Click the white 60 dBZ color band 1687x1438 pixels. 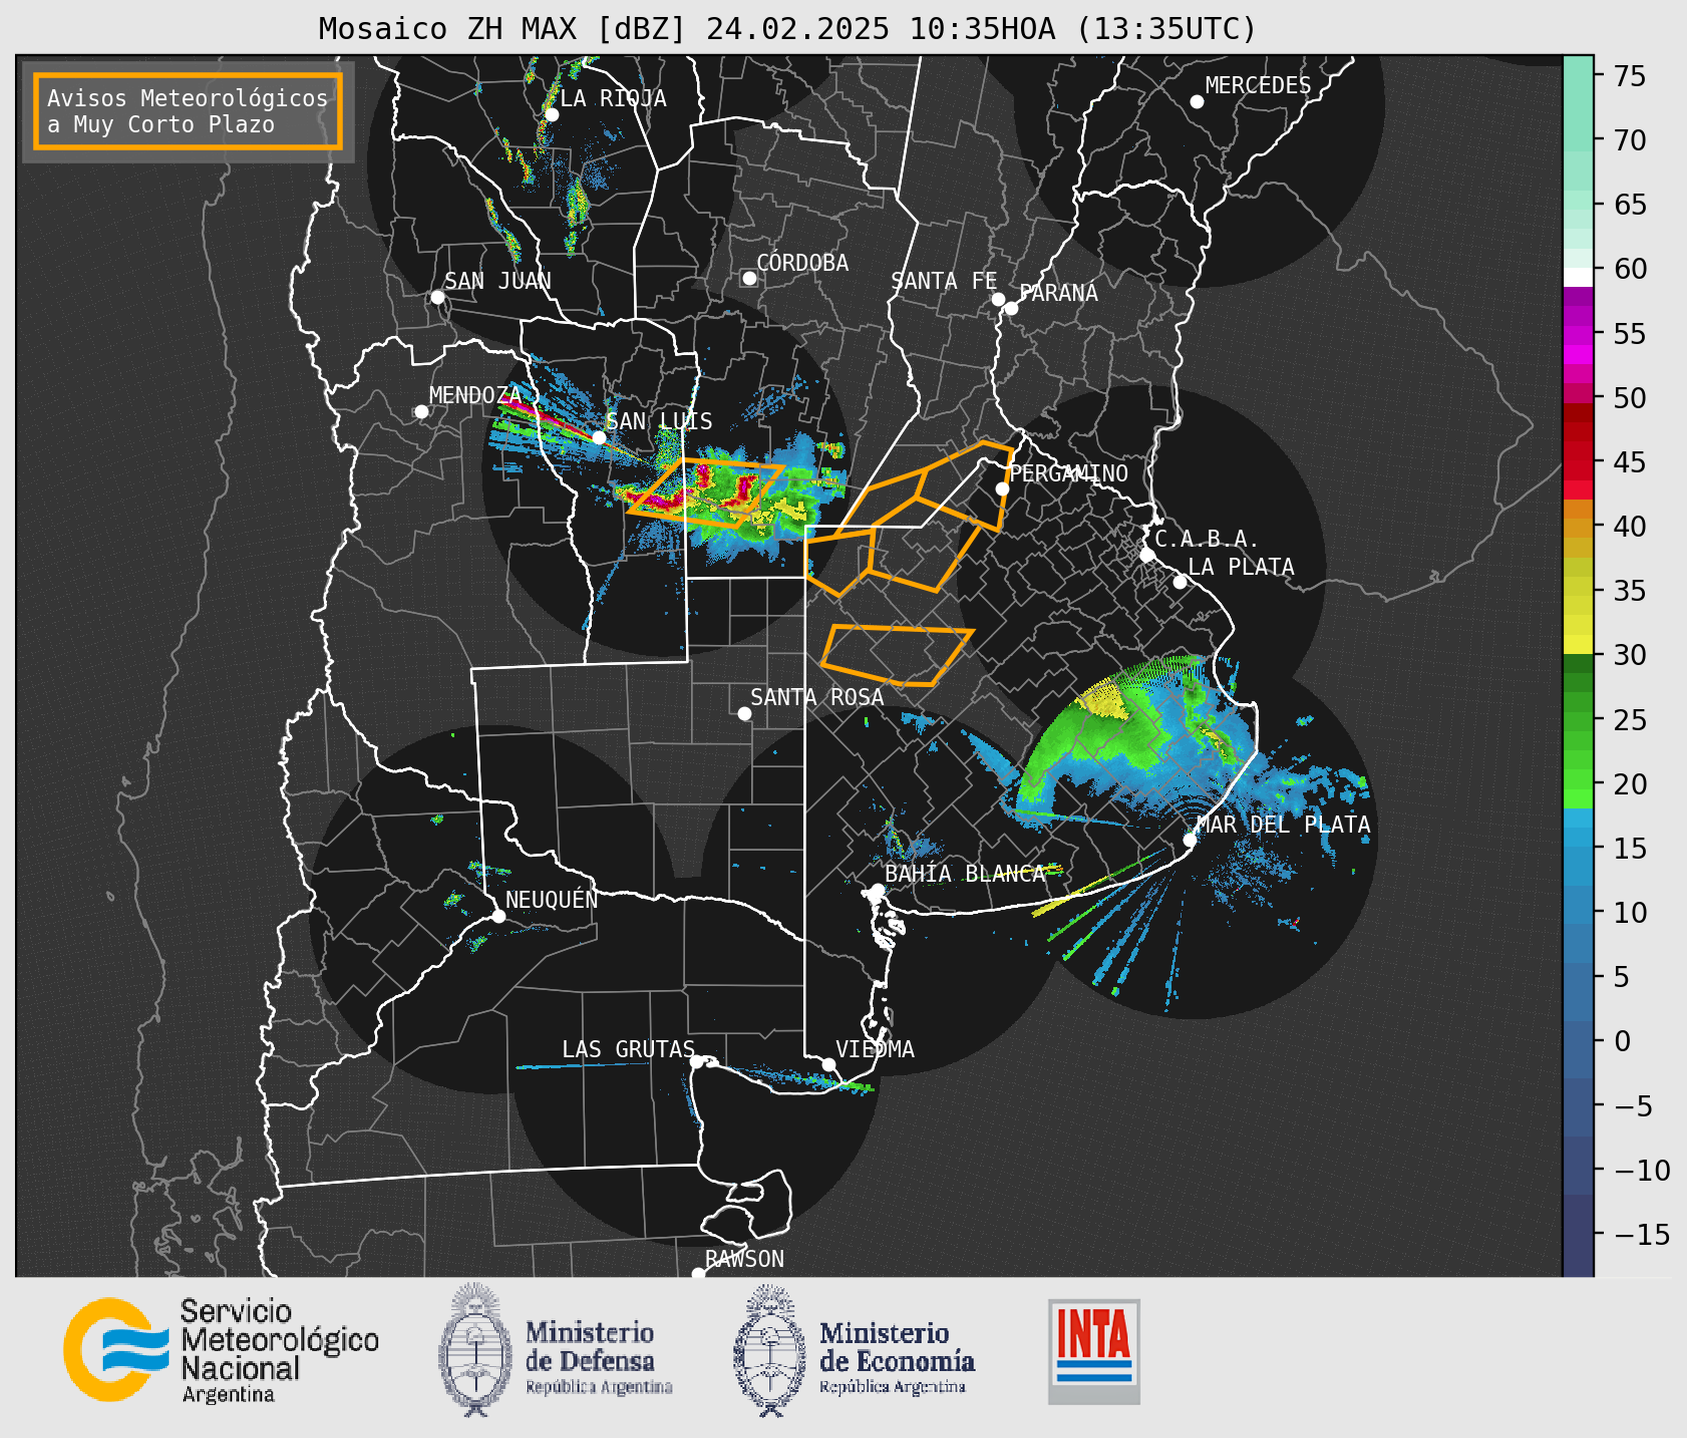click(1578, 277)
